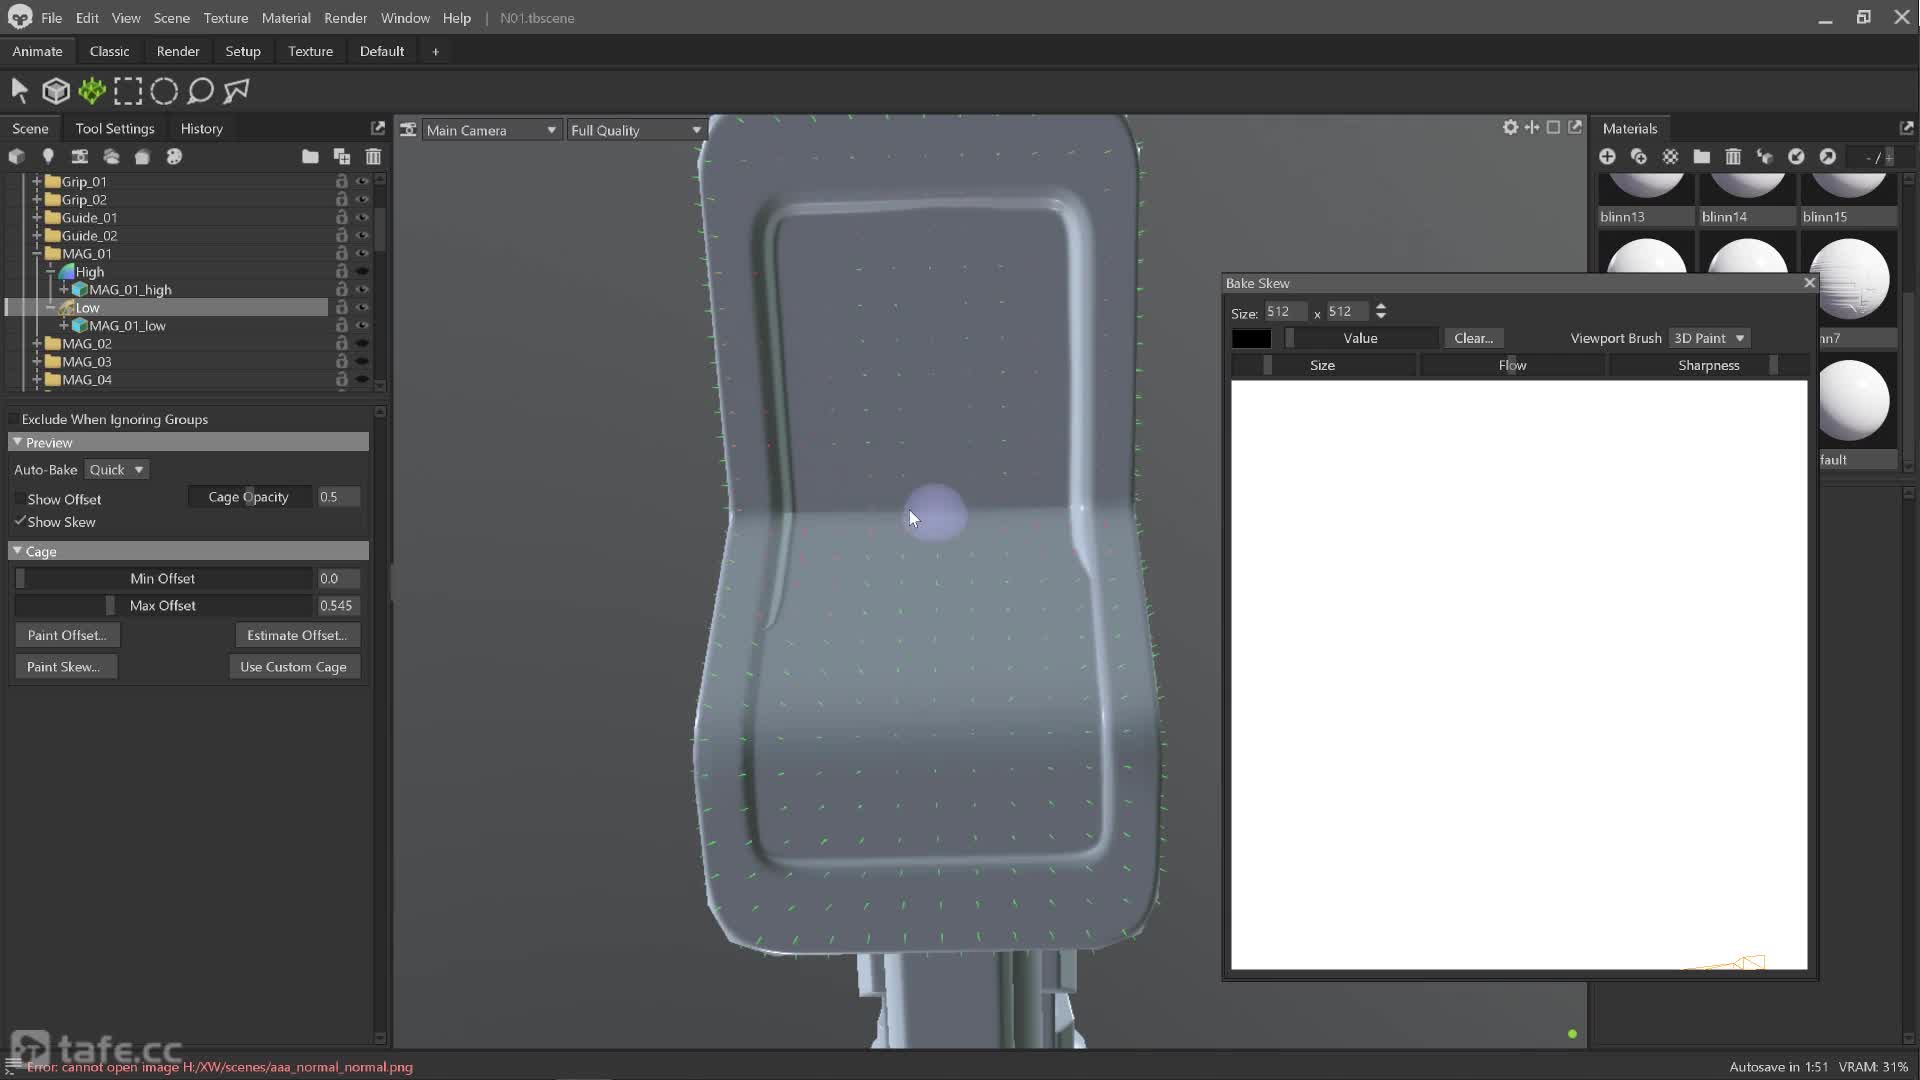Click Paint Offset button
Image resolution: width=1920 pixels, height=1080 pixels.
point(67,635)
